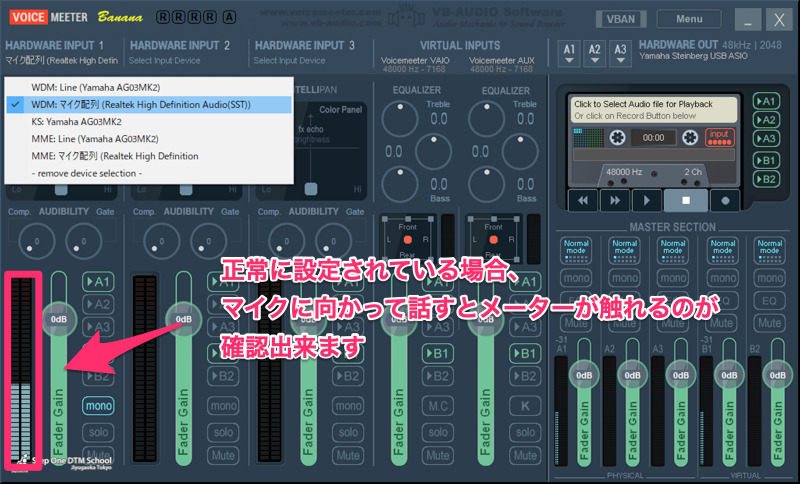Click Gate knob on Hardware Input 2
Viewport: 800px width, 484px height.
[x=208, y=241]
